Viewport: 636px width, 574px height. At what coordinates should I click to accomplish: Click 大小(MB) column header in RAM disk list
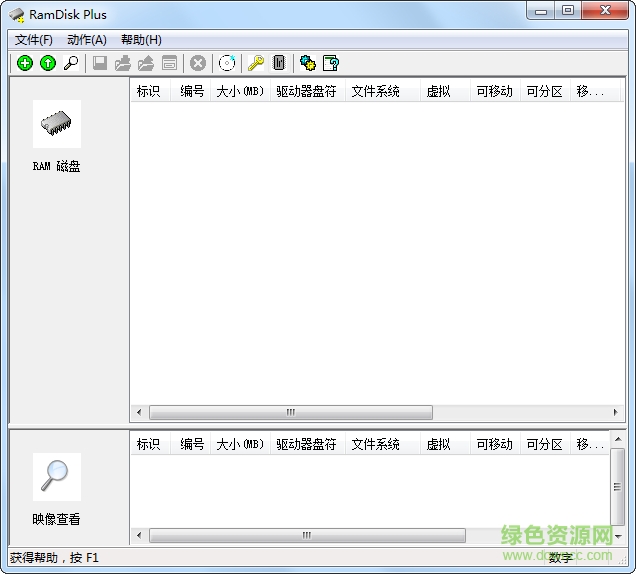tap(241, 91)
